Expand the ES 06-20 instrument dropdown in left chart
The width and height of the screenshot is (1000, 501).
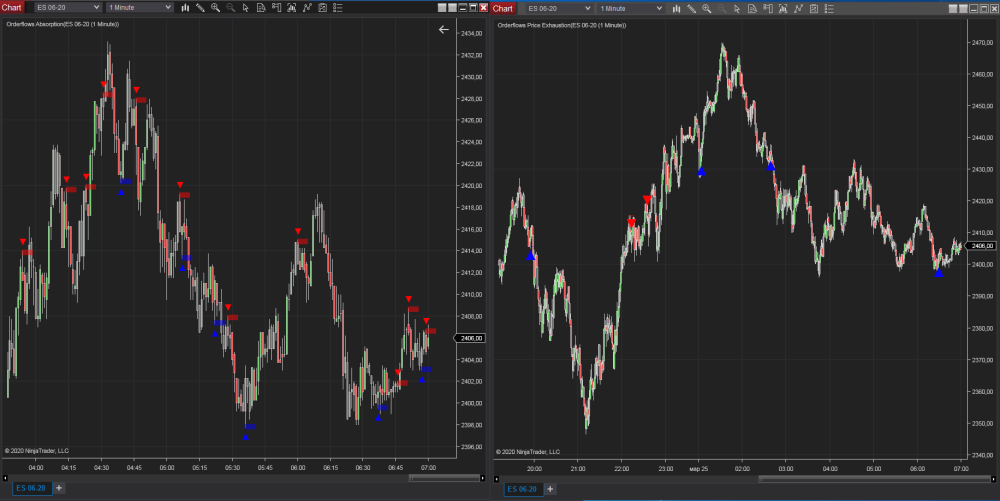68,8
